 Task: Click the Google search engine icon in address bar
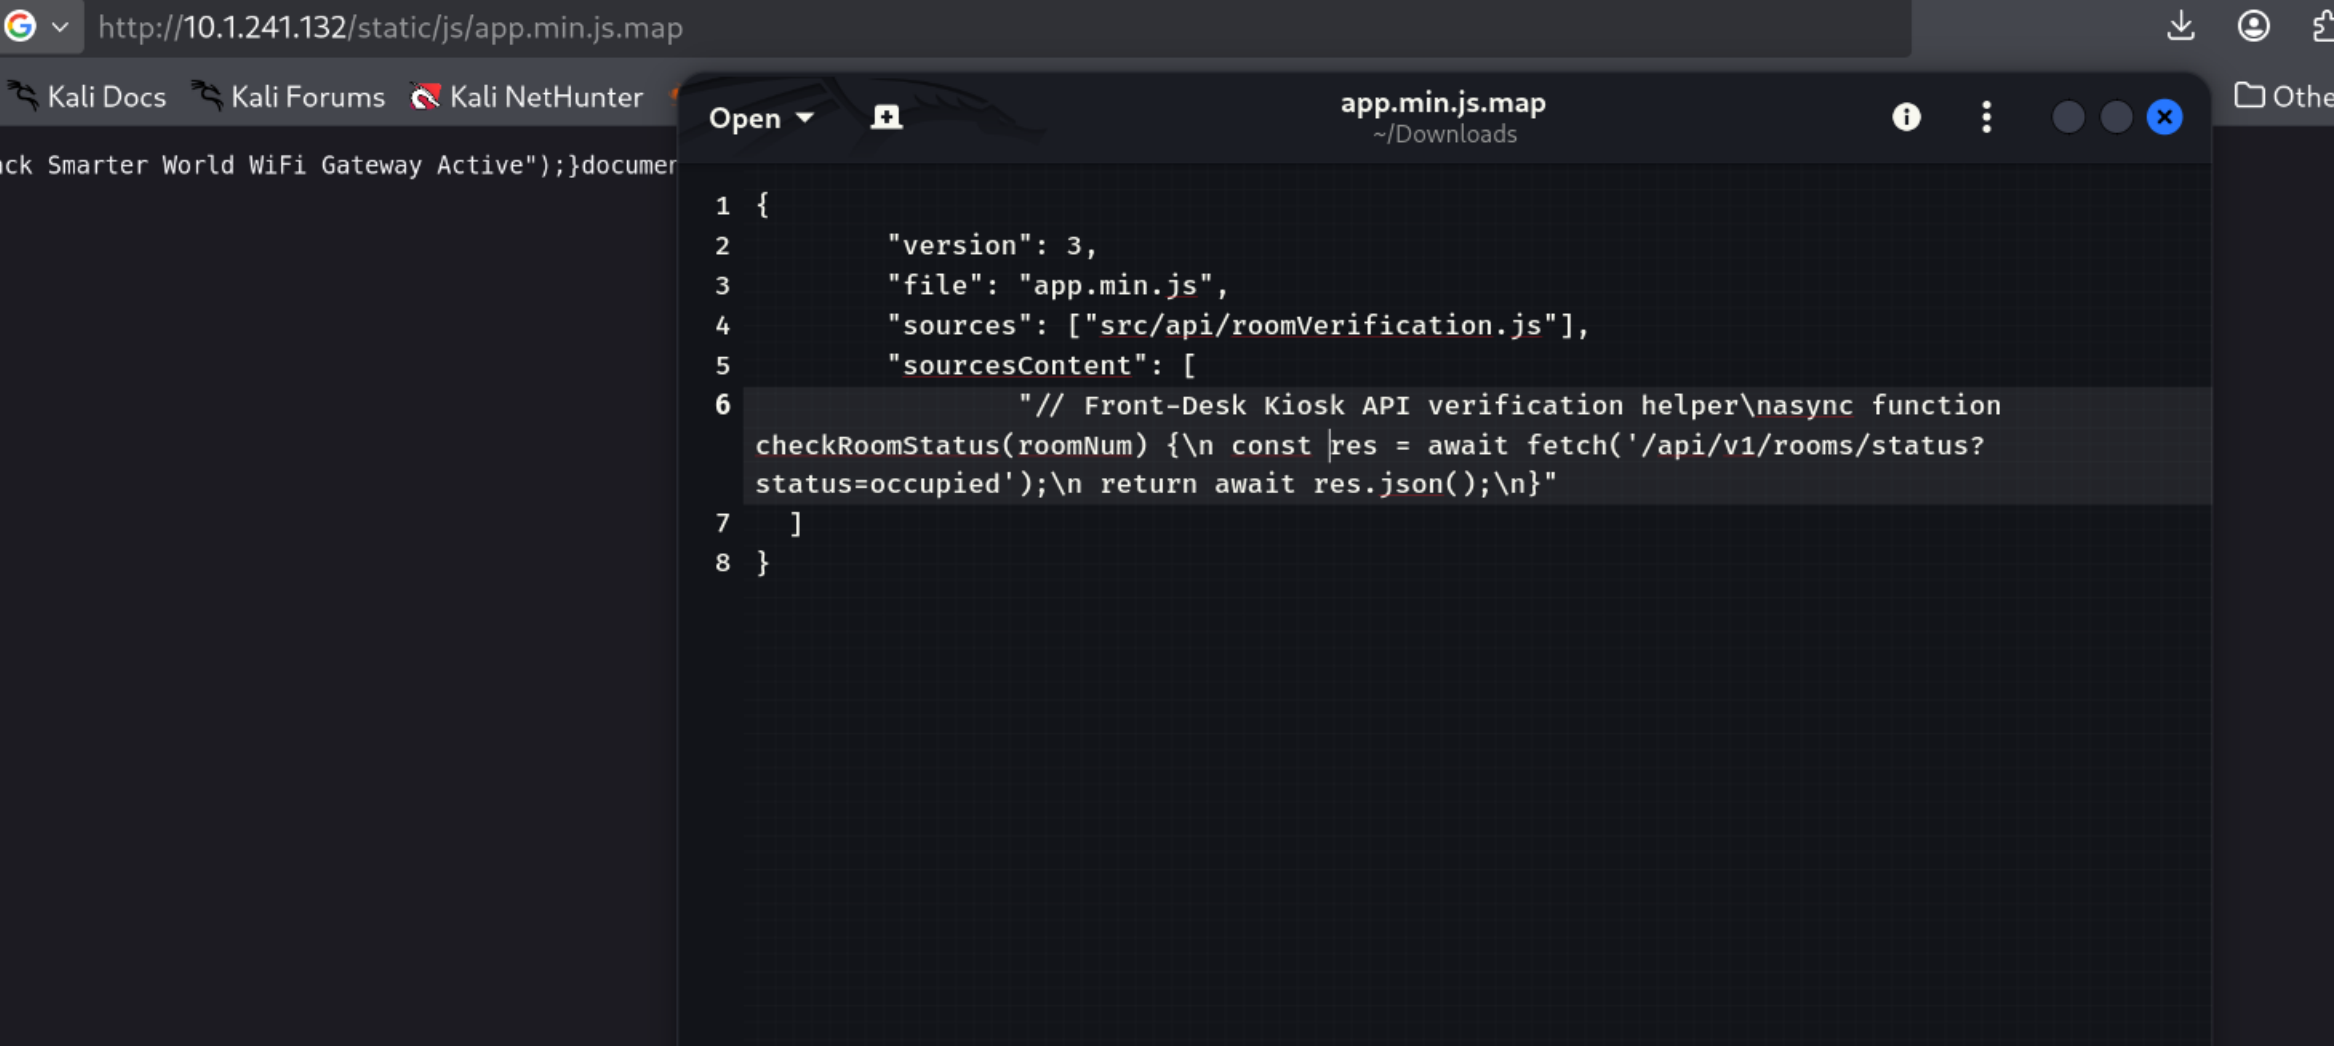19,26
